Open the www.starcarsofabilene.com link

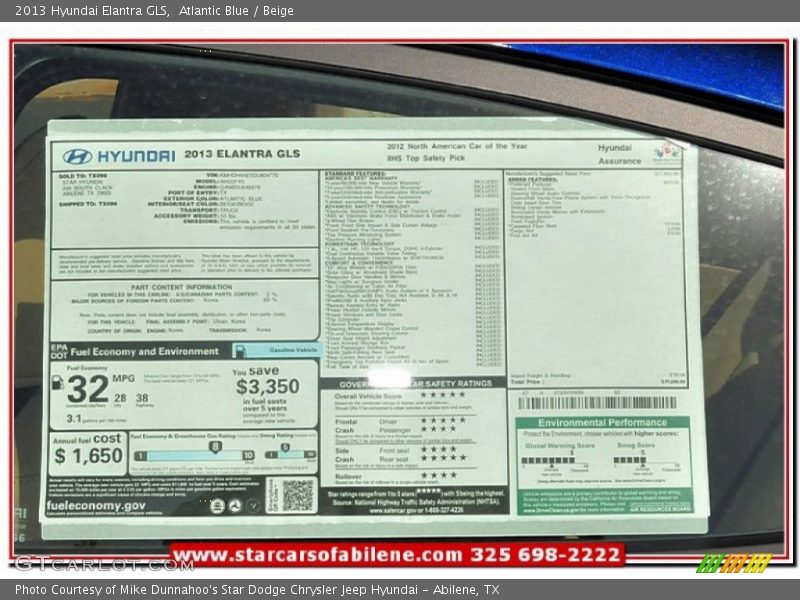click(317, 554)
